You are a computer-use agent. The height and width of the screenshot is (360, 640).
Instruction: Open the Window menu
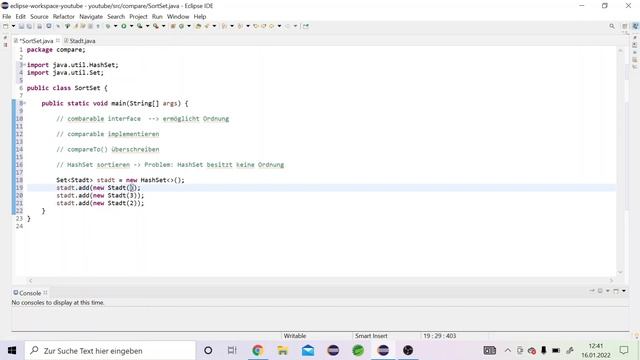(178, 17)
